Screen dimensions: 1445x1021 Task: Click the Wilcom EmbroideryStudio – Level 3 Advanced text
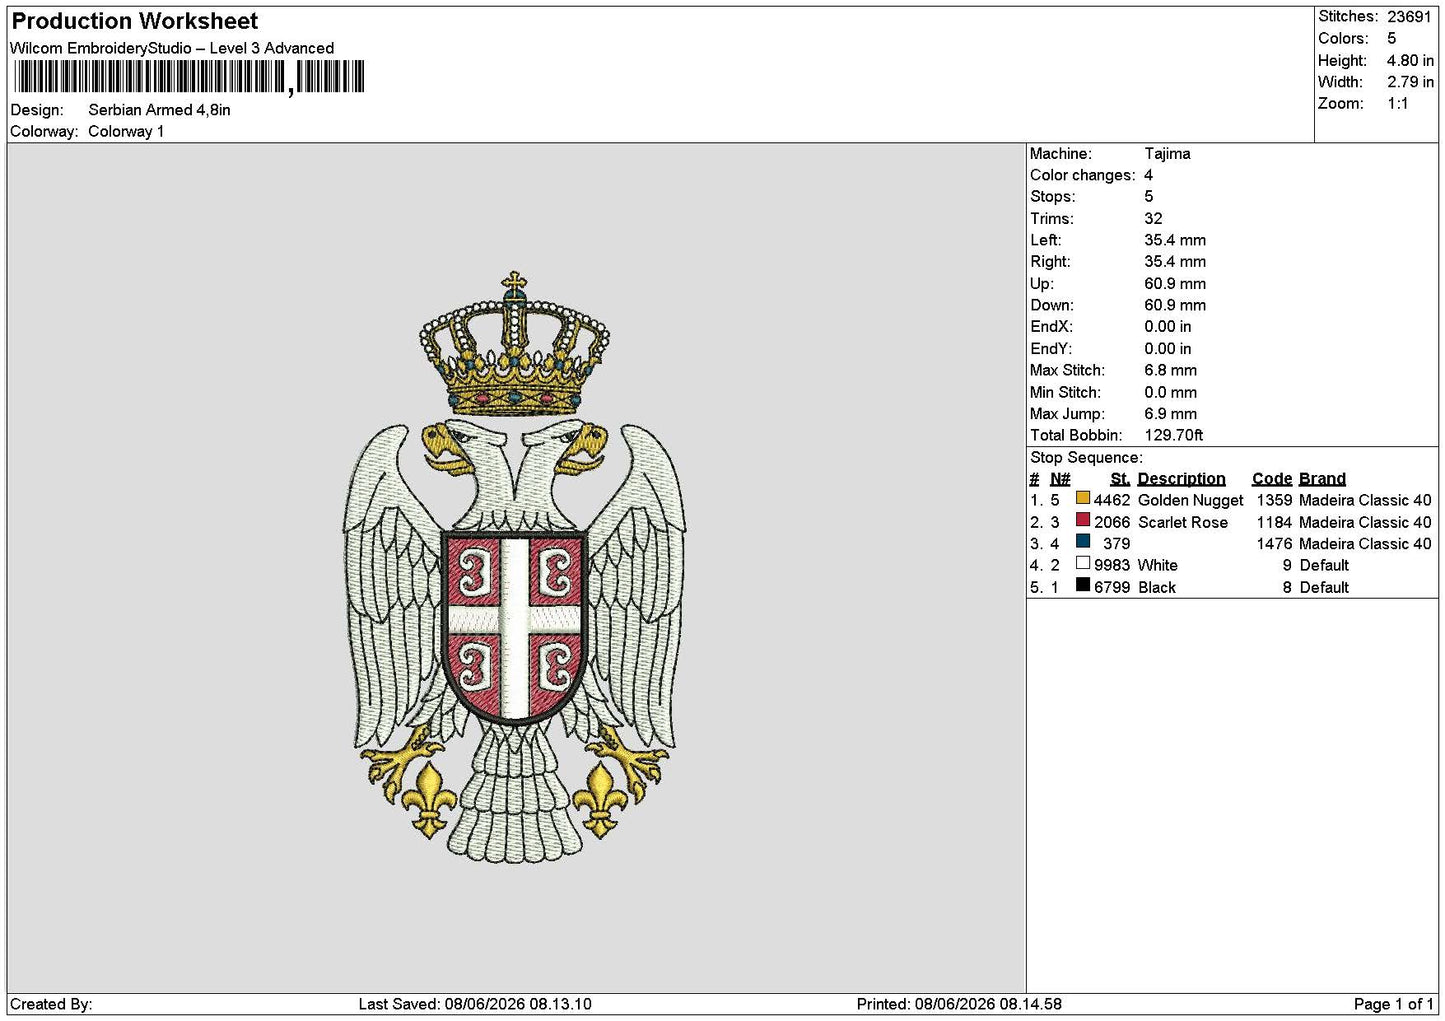pyautogui.click(x=172, y=48)
